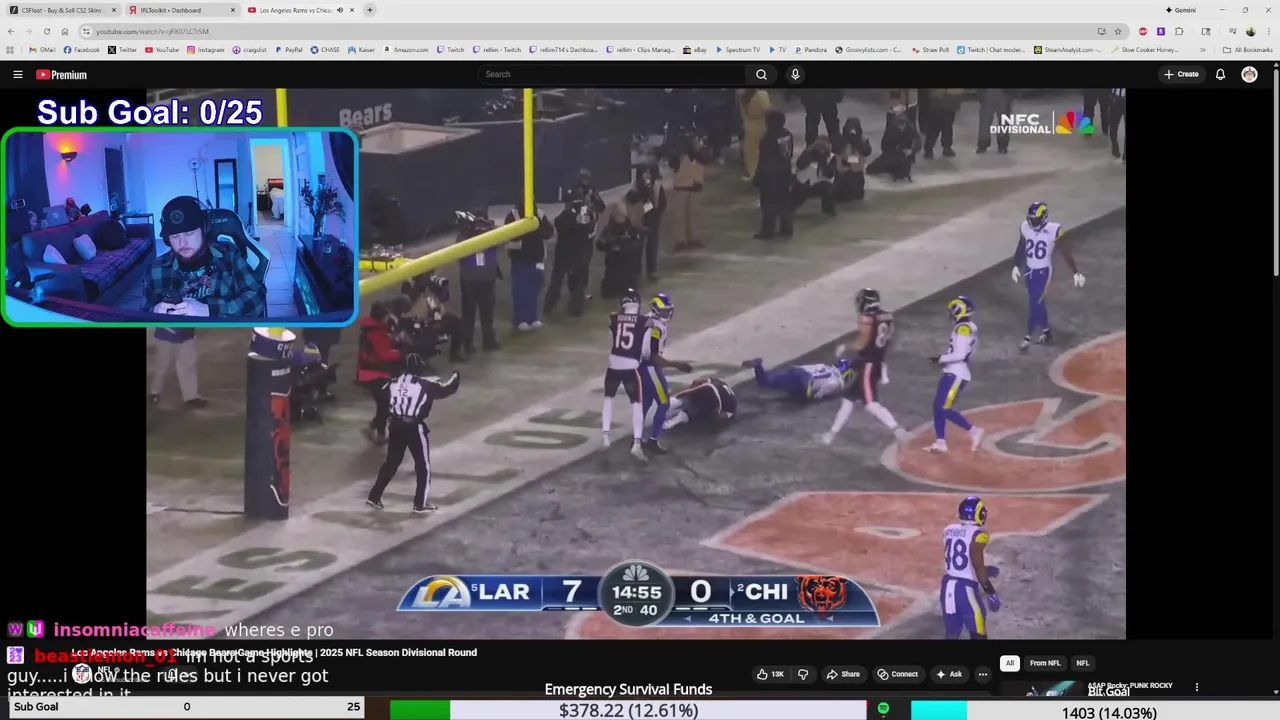The height and width of the screenshot is (720, 1280).
Task: Bookmark this page with star icon
Action: pos(1118,31)
